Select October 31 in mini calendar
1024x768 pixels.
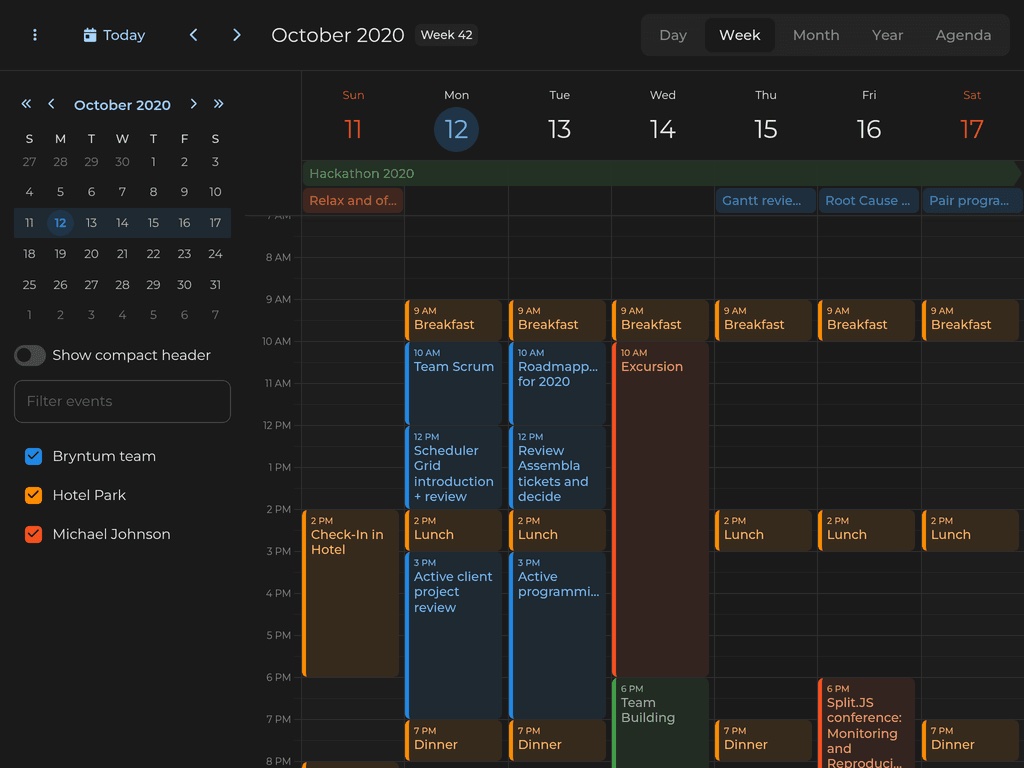[x=215, y=285]
